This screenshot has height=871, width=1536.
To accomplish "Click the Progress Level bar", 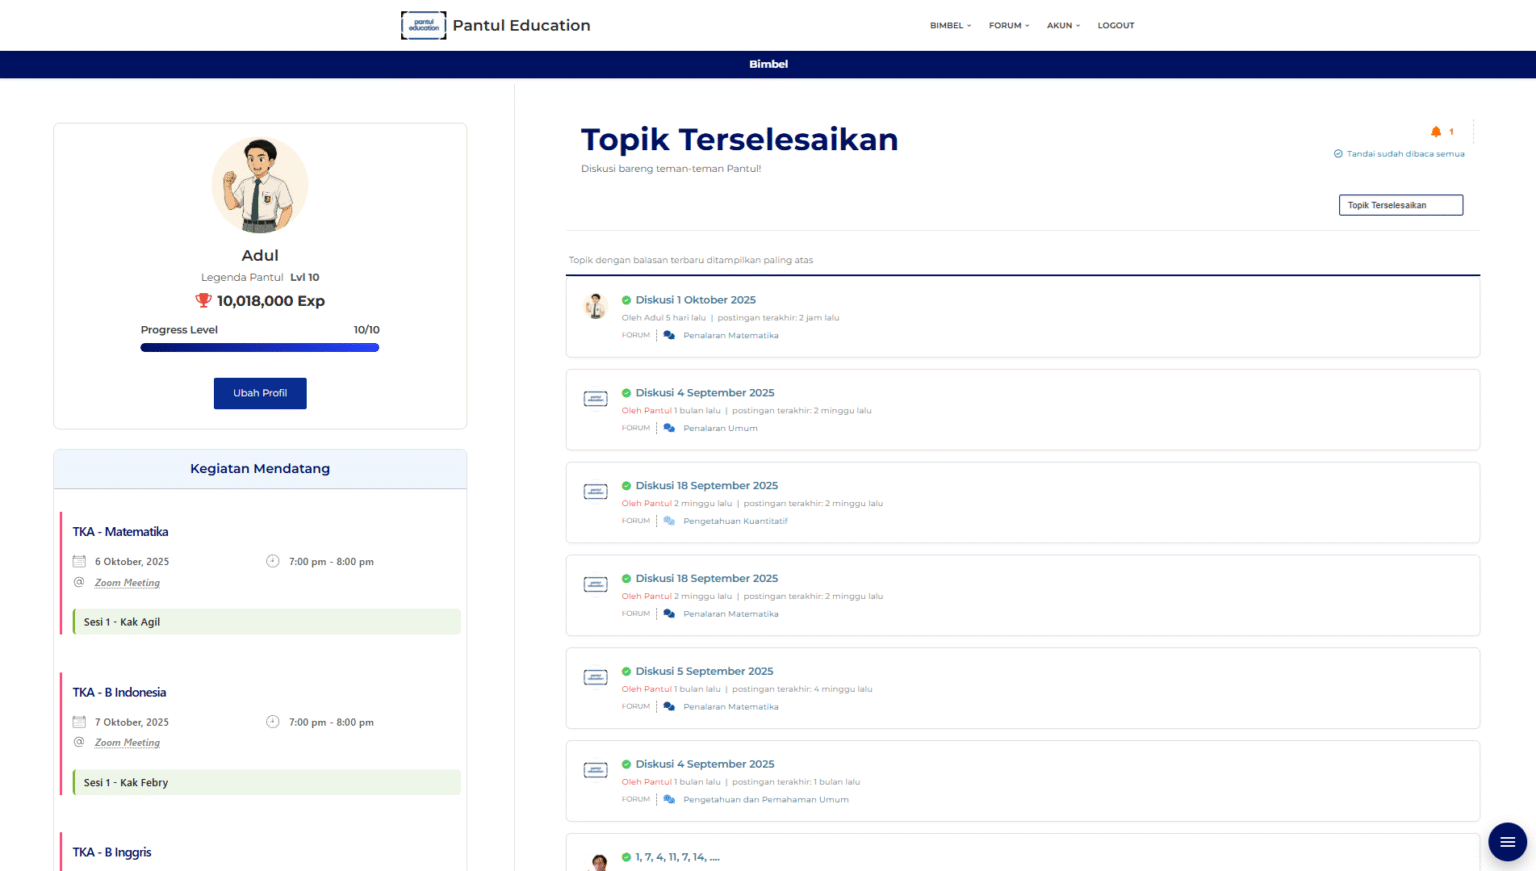I will click(x=260, y=348).
